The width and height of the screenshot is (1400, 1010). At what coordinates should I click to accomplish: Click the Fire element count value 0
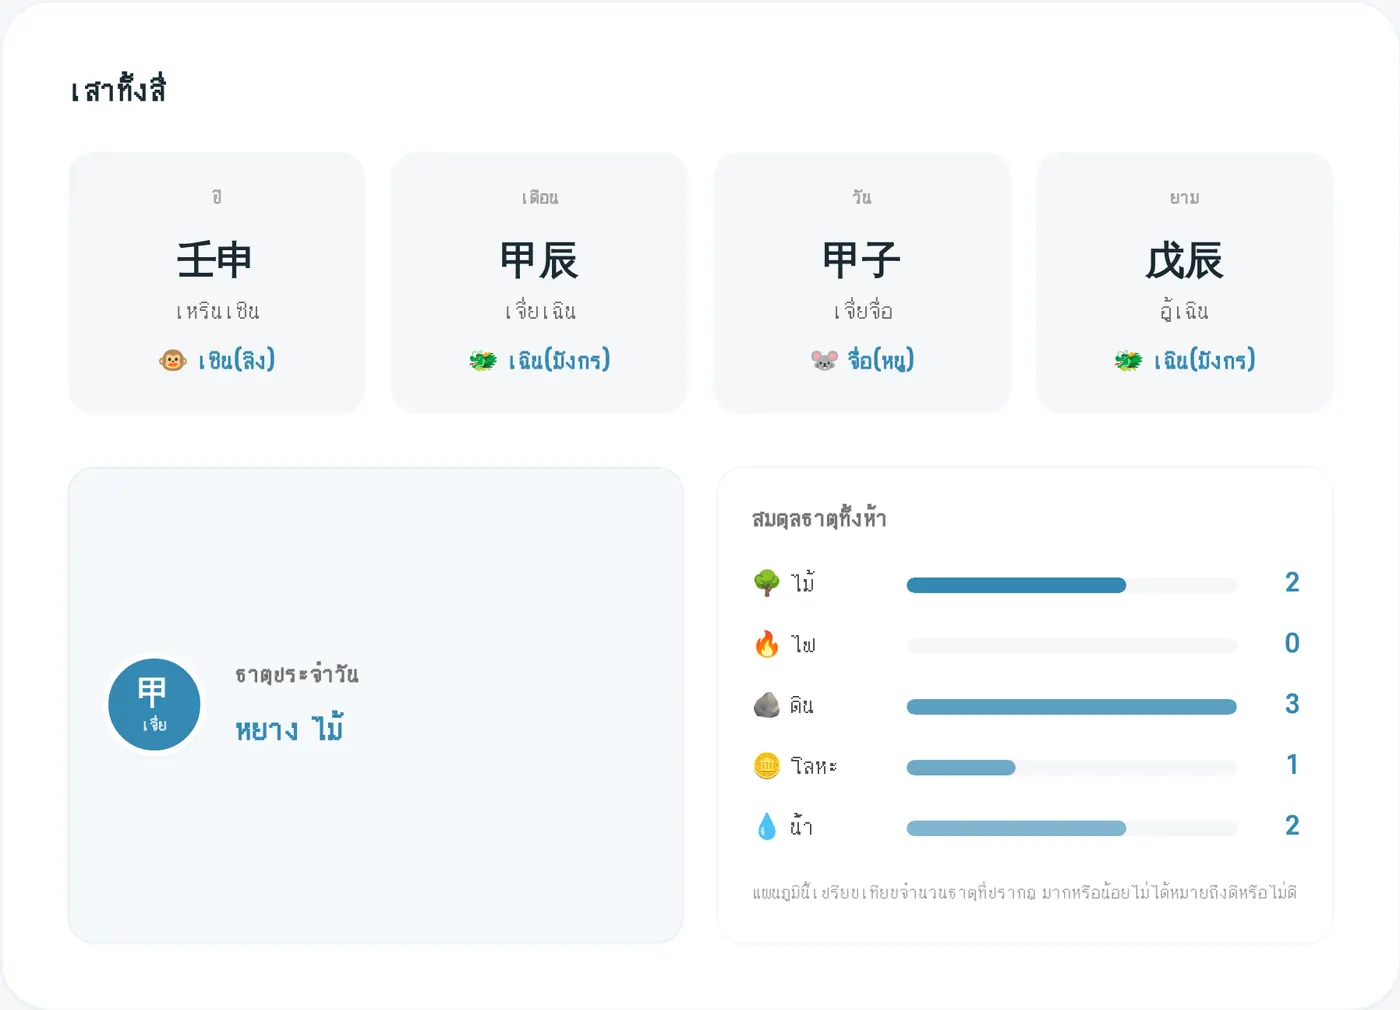tap(1292, 643)
